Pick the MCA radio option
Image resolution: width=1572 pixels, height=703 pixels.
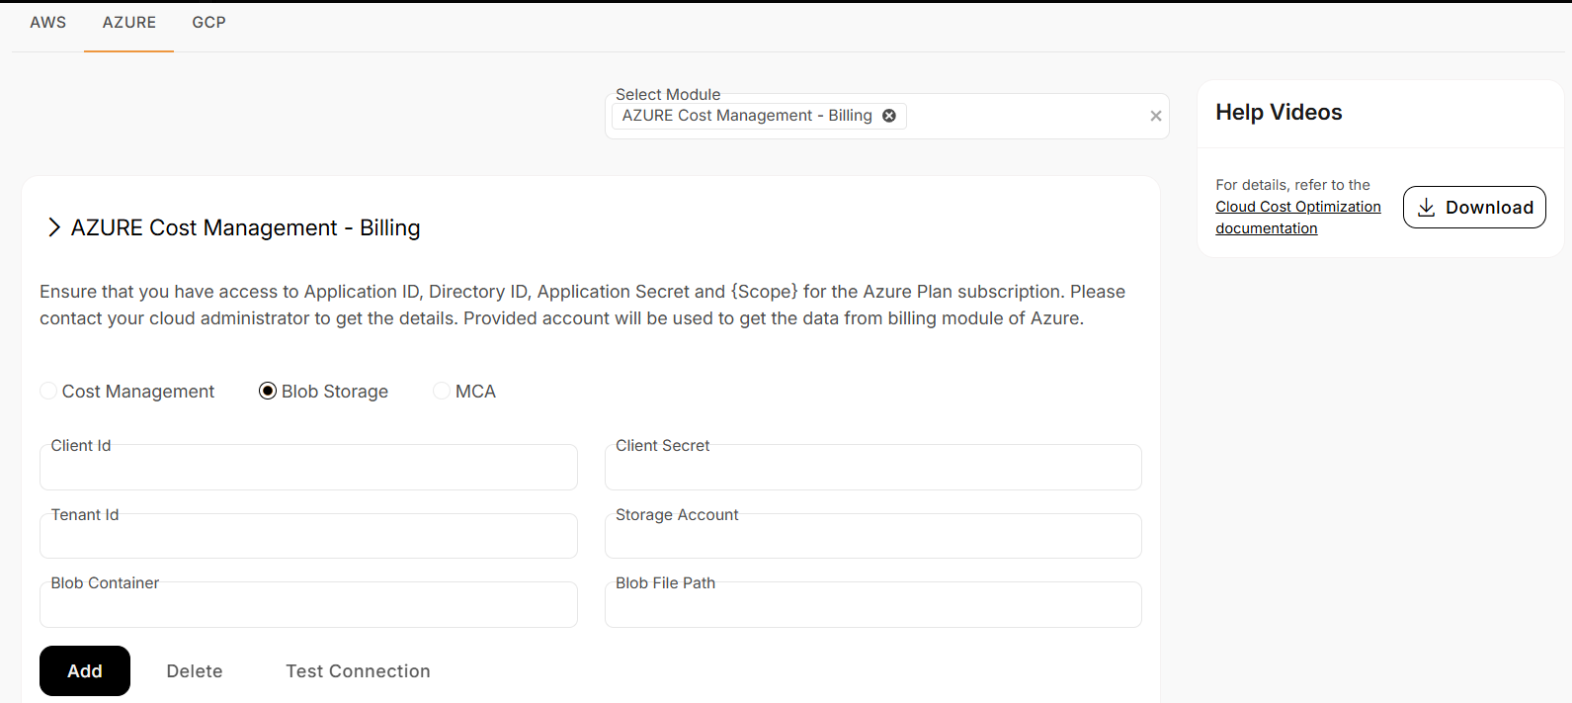pos(441,391)
